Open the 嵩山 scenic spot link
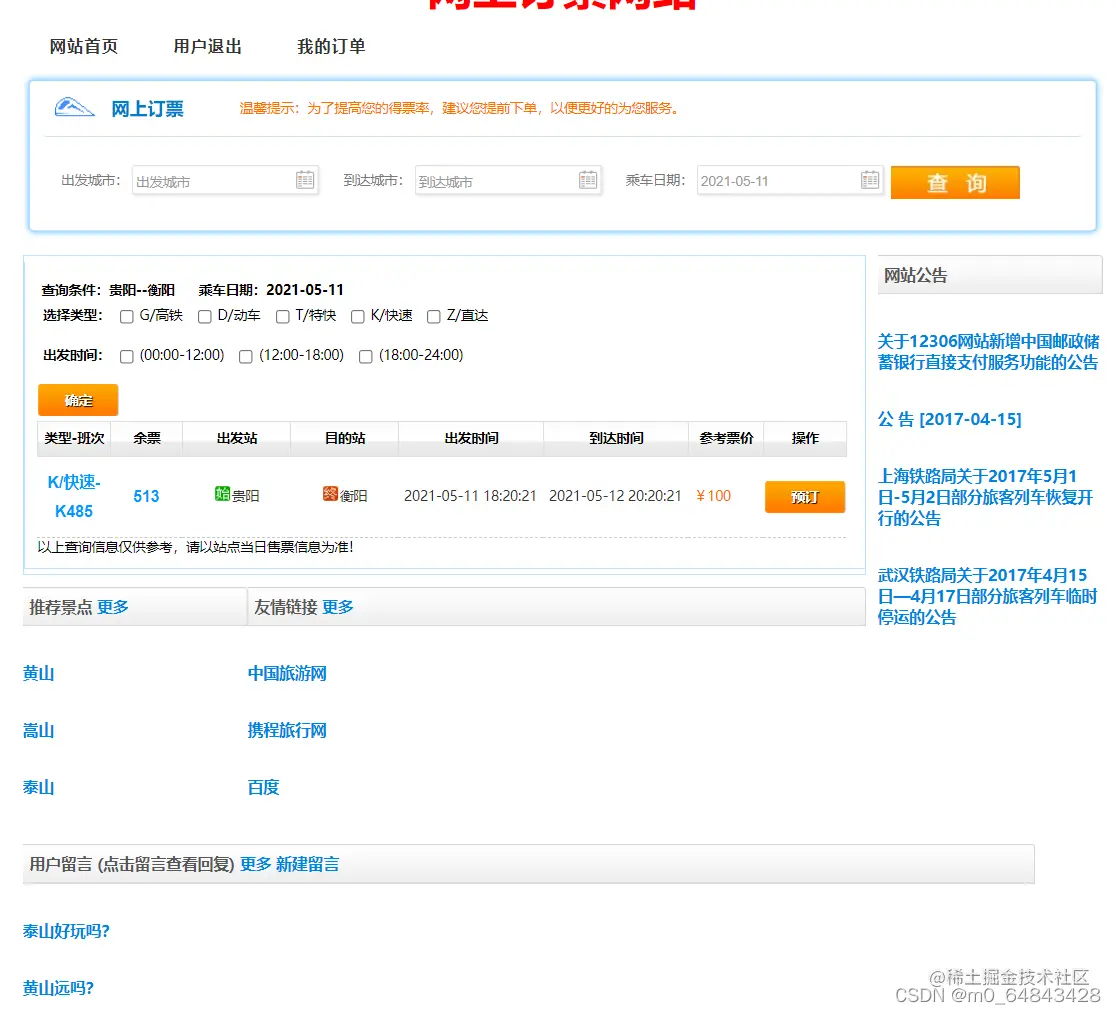 [38, 730]
